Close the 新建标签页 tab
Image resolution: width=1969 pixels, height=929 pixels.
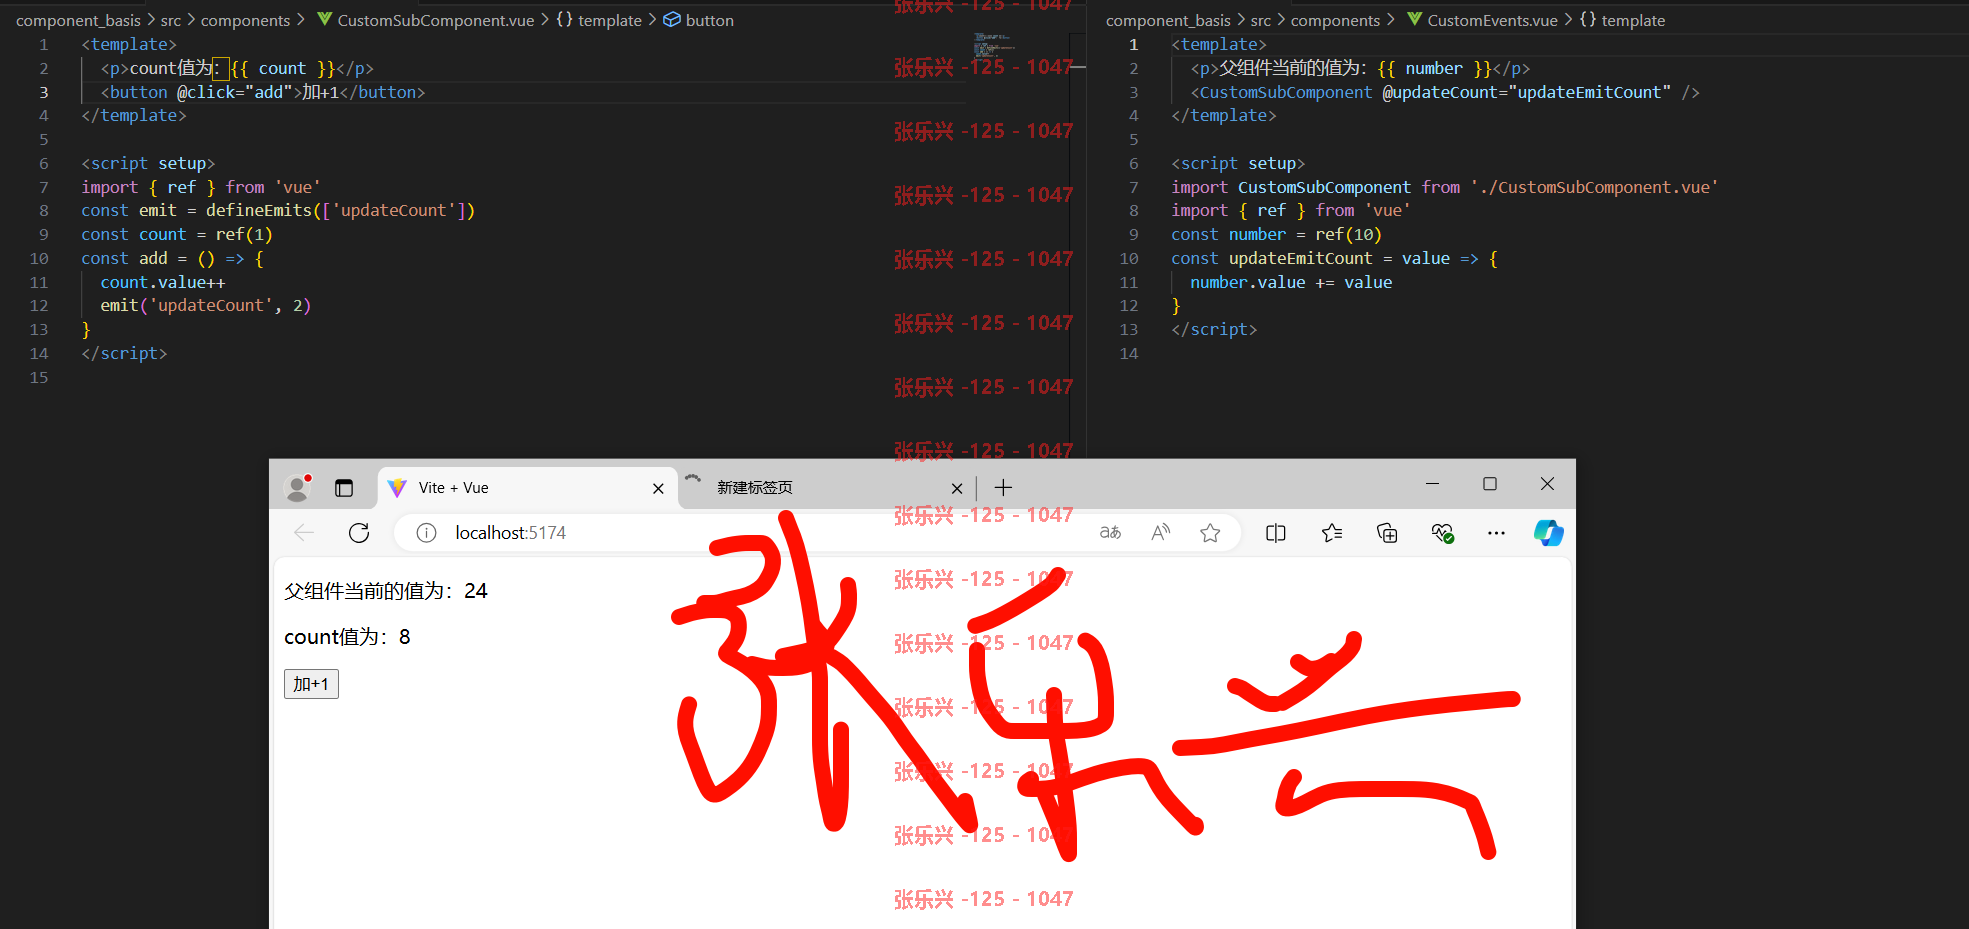click(957, 489)
